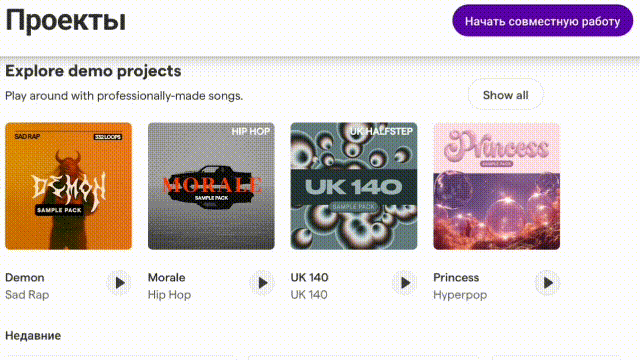
Task: Open the Morale Hip Hop cover art
Action: tap(211, 186)
